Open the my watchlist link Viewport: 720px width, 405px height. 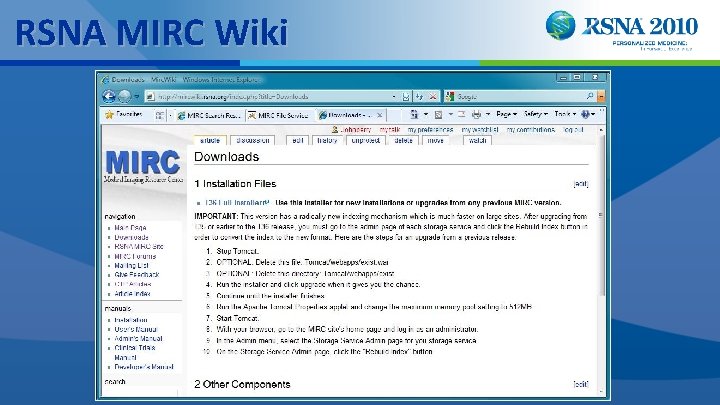click(x=480, y=130)
